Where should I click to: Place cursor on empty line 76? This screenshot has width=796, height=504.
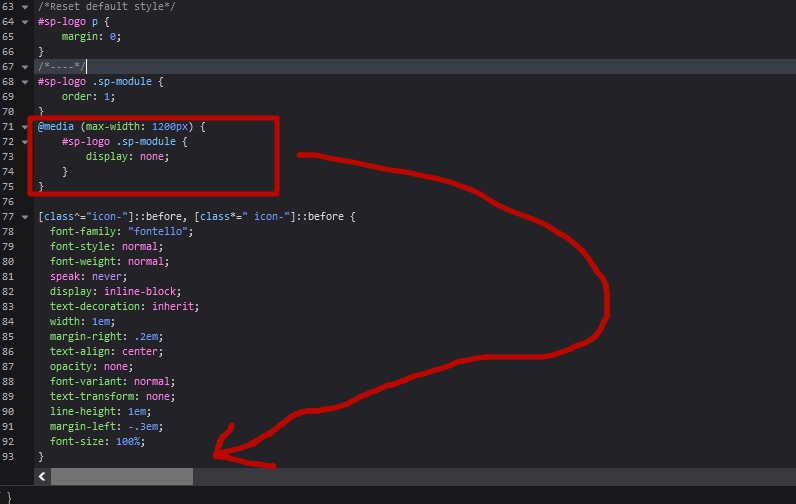pos(200,202)
